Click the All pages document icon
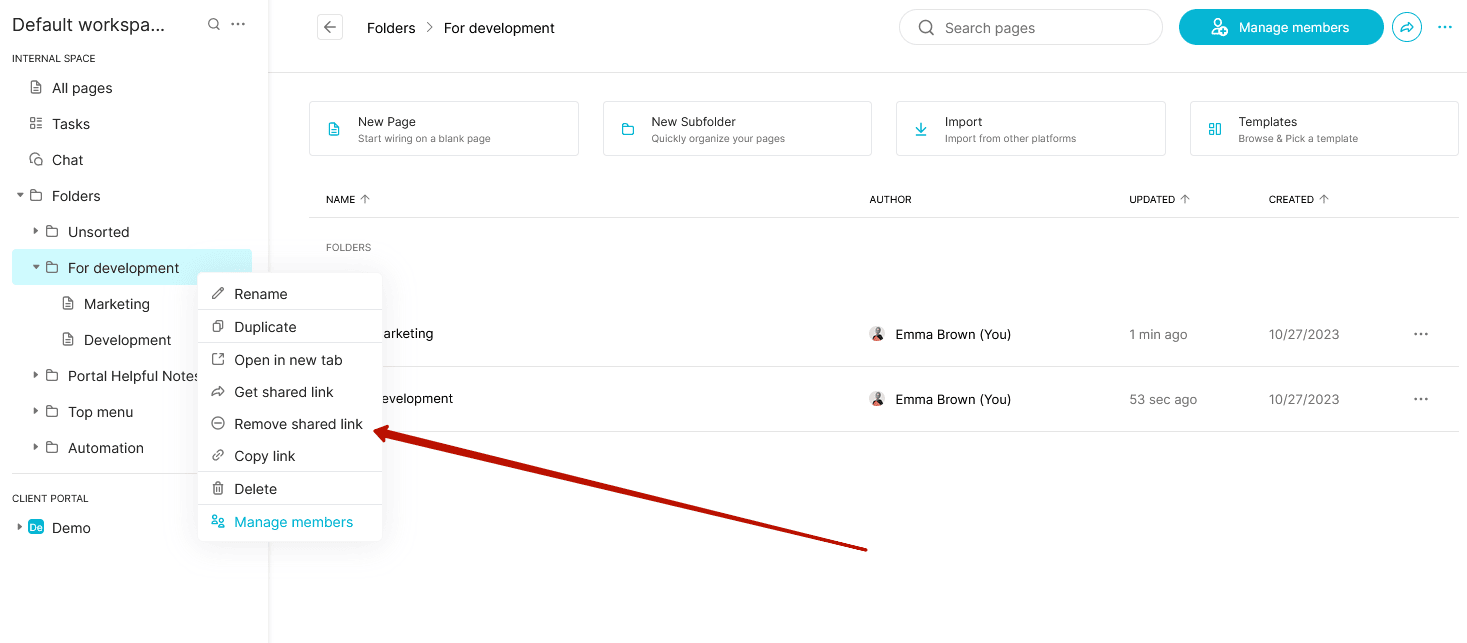The image size is (1467, 643). pos(36,88)
